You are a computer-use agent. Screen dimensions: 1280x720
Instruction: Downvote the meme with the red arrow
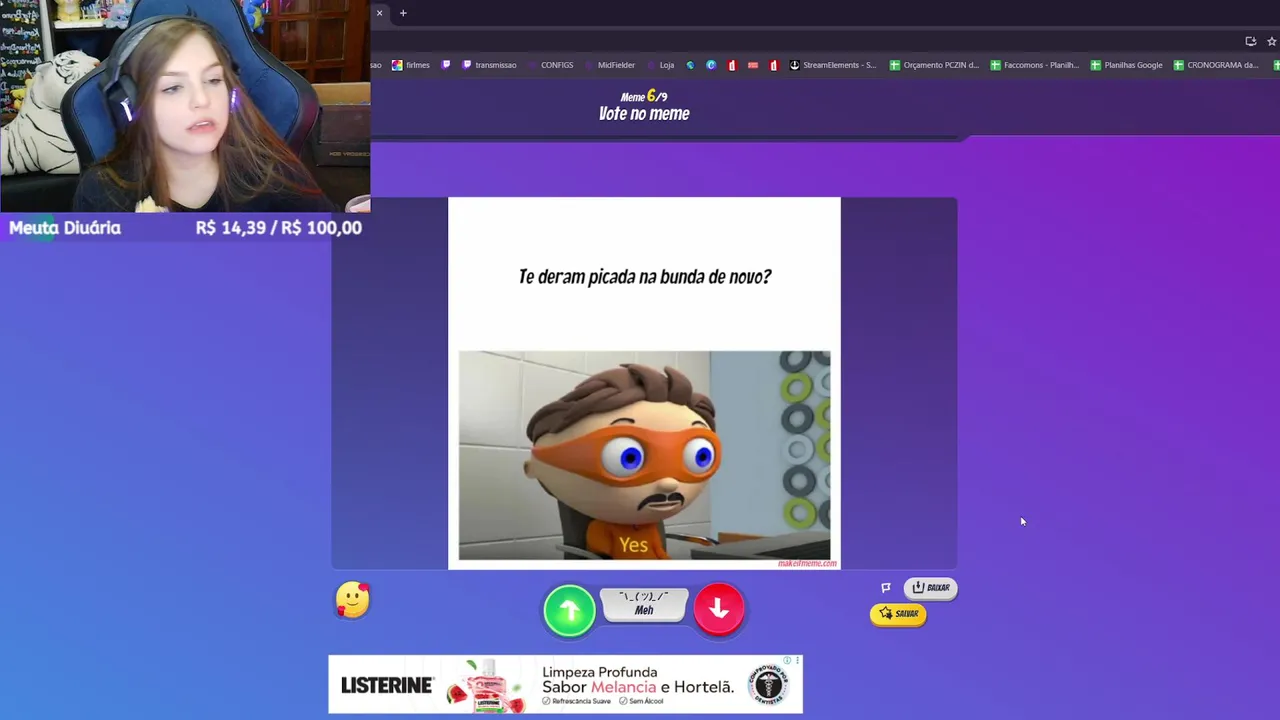point(719,609)
